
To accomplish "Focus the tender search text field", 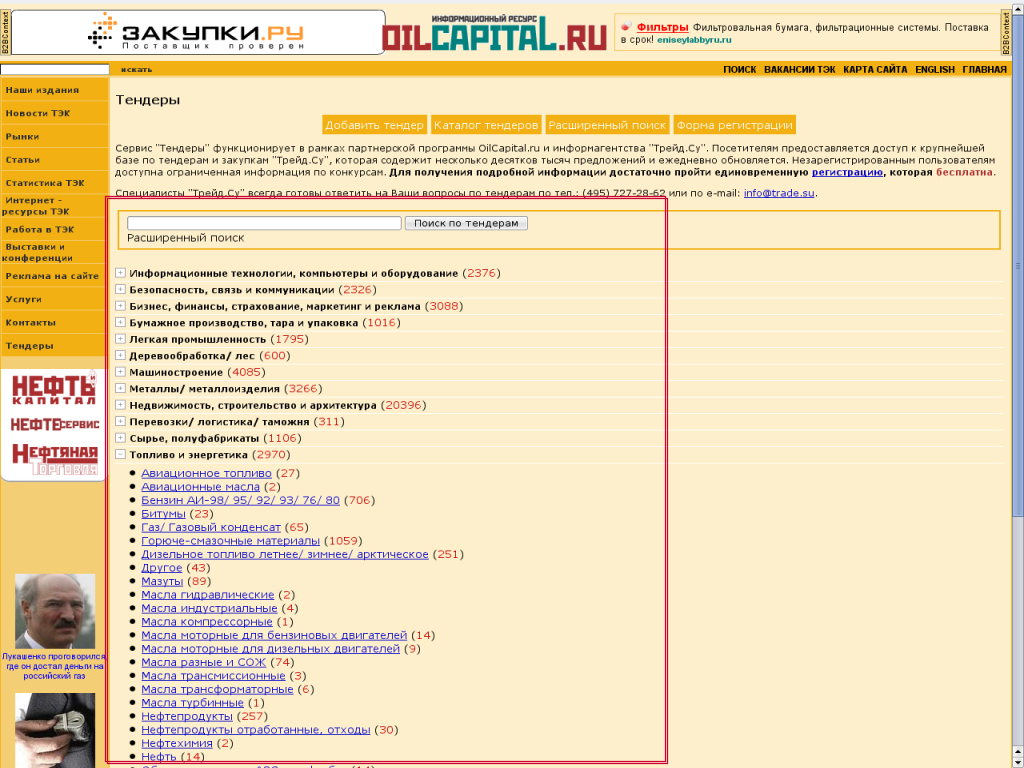I will coord(264,223).
